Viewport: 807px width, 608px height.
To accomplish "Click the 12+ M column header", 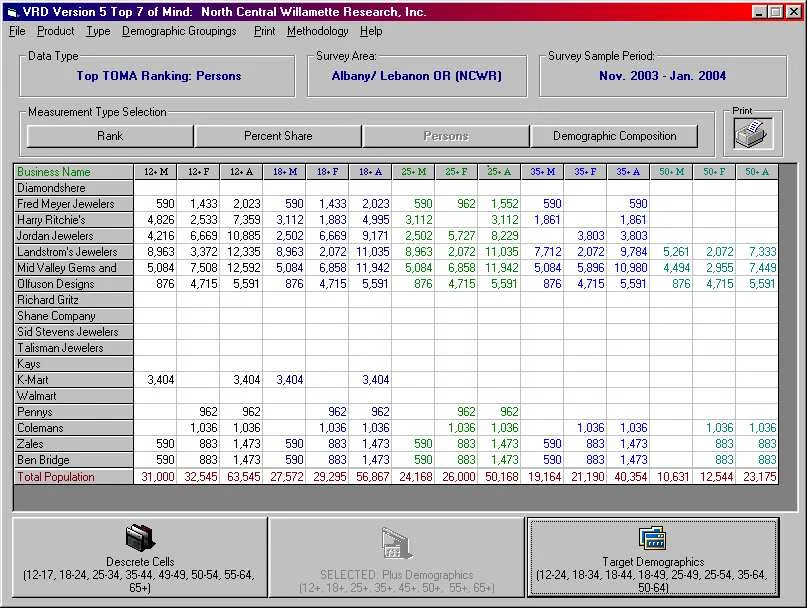I will pyautogui.click(x=156, y=172).
